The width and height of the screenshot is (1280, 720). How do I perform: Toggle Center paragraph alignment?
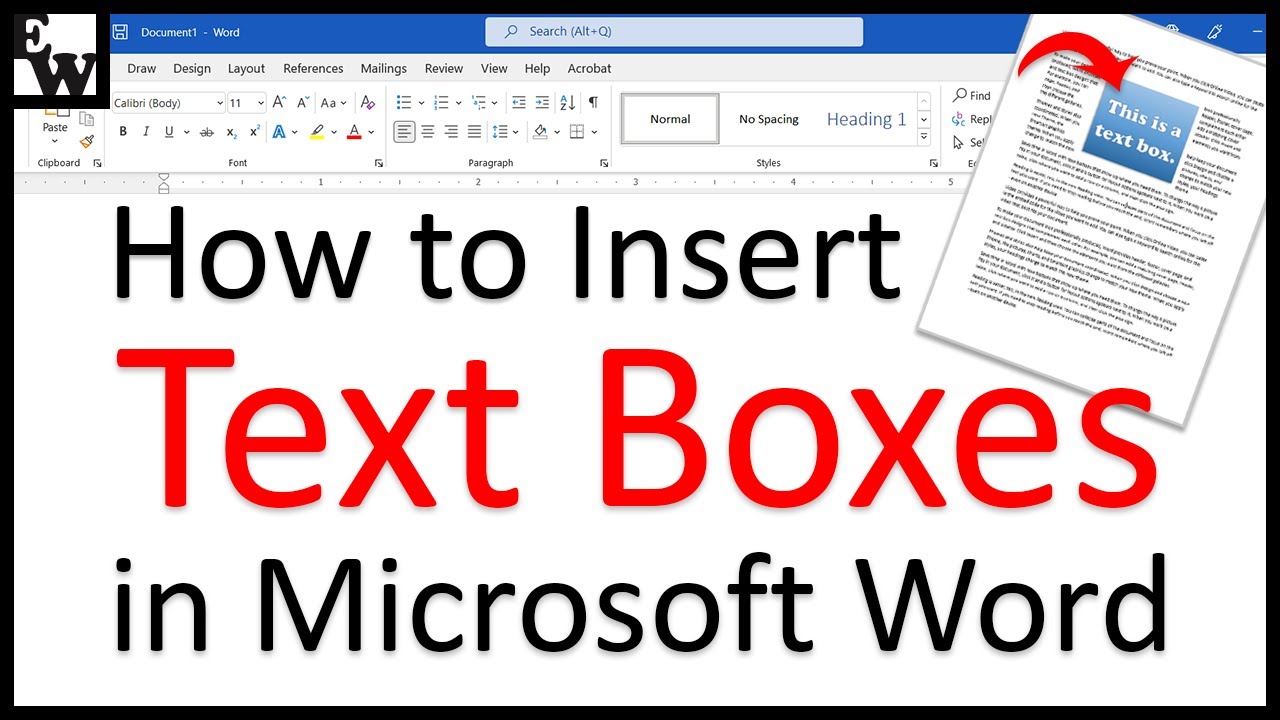428,132
